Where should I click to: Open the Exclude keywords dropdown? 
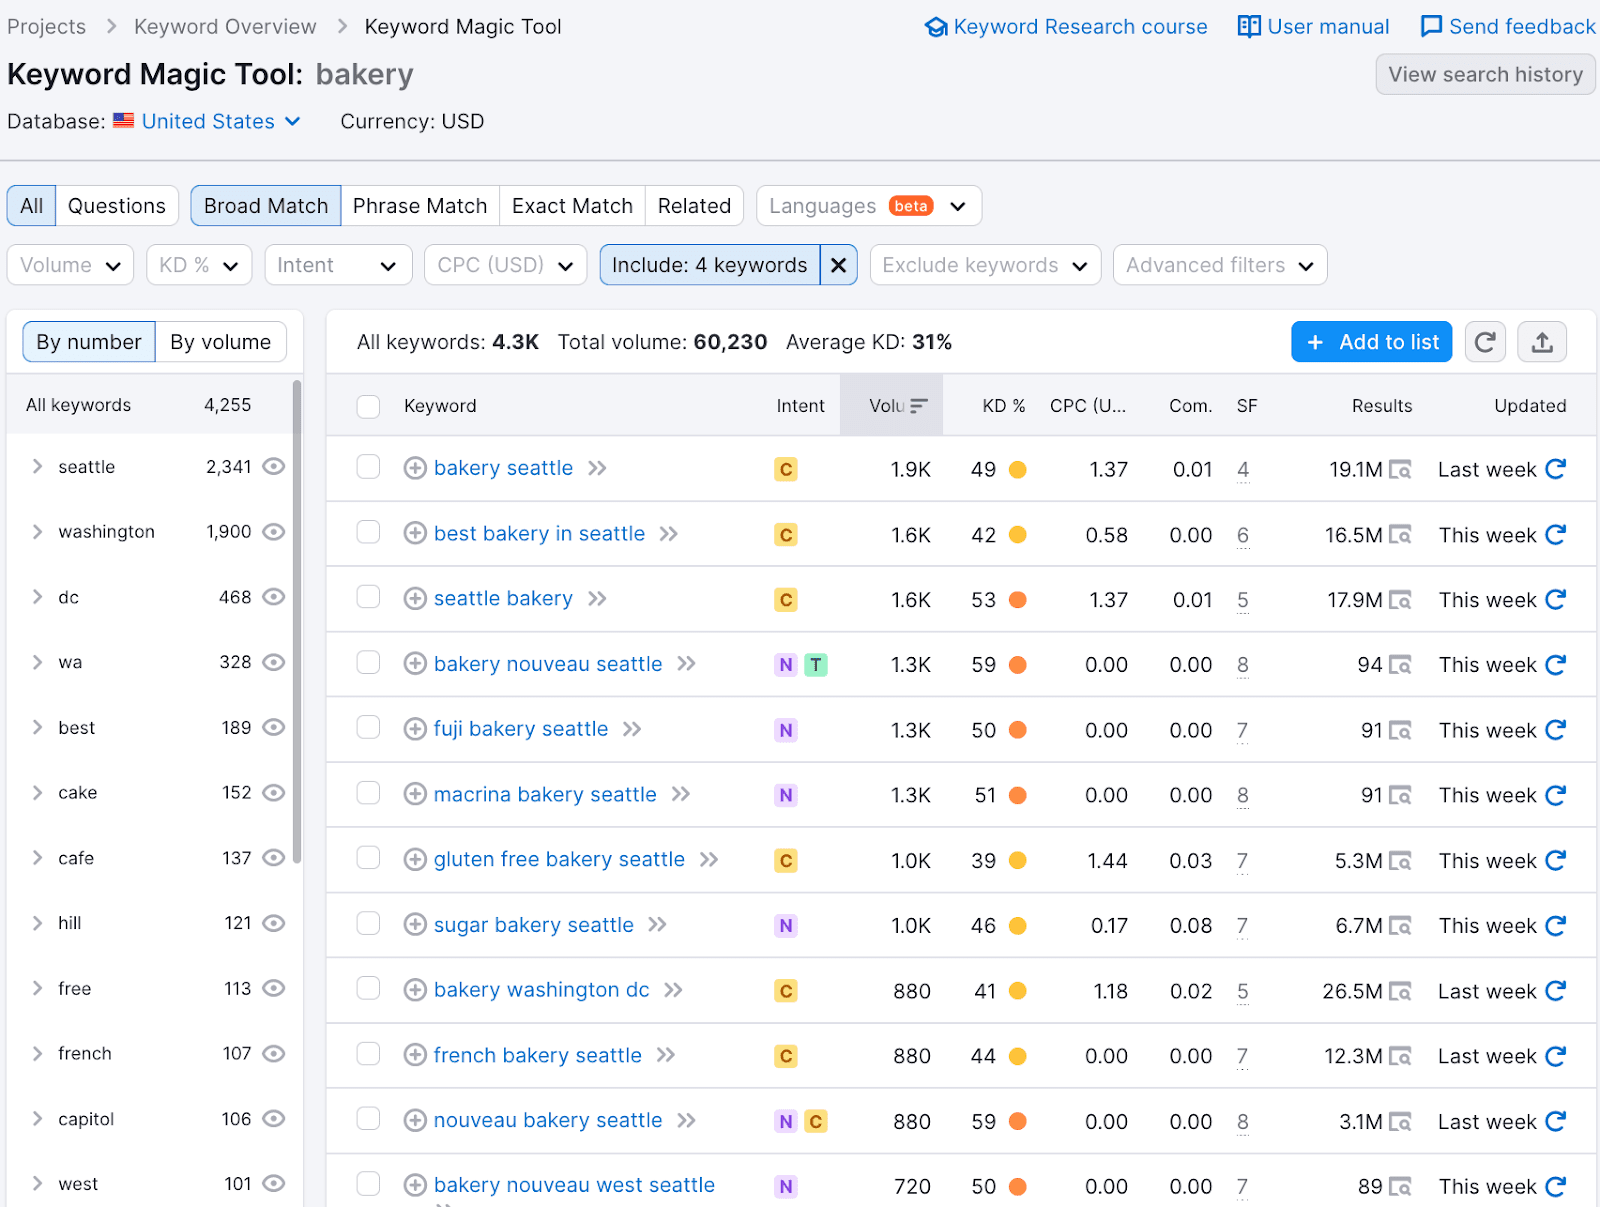(x=985, y=265)
